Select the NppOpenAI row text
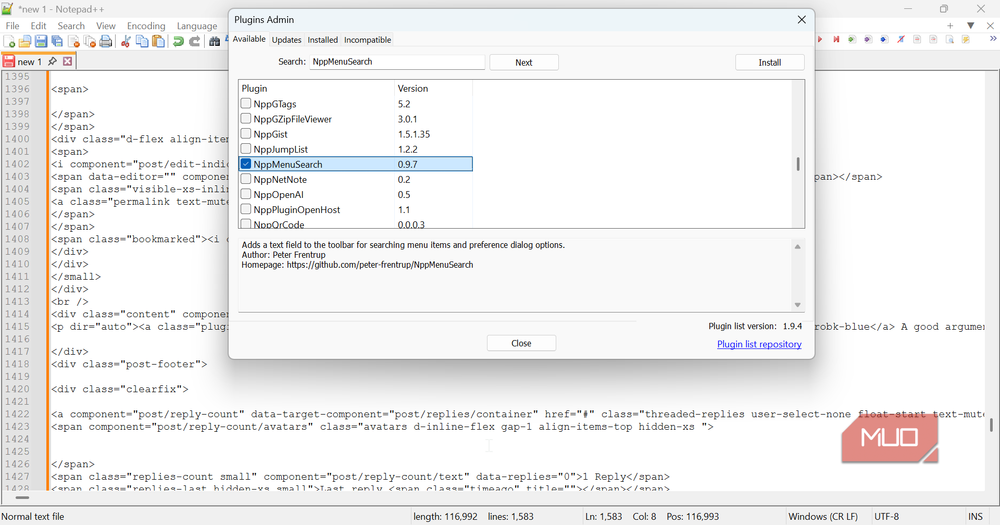 coord(278,195)
